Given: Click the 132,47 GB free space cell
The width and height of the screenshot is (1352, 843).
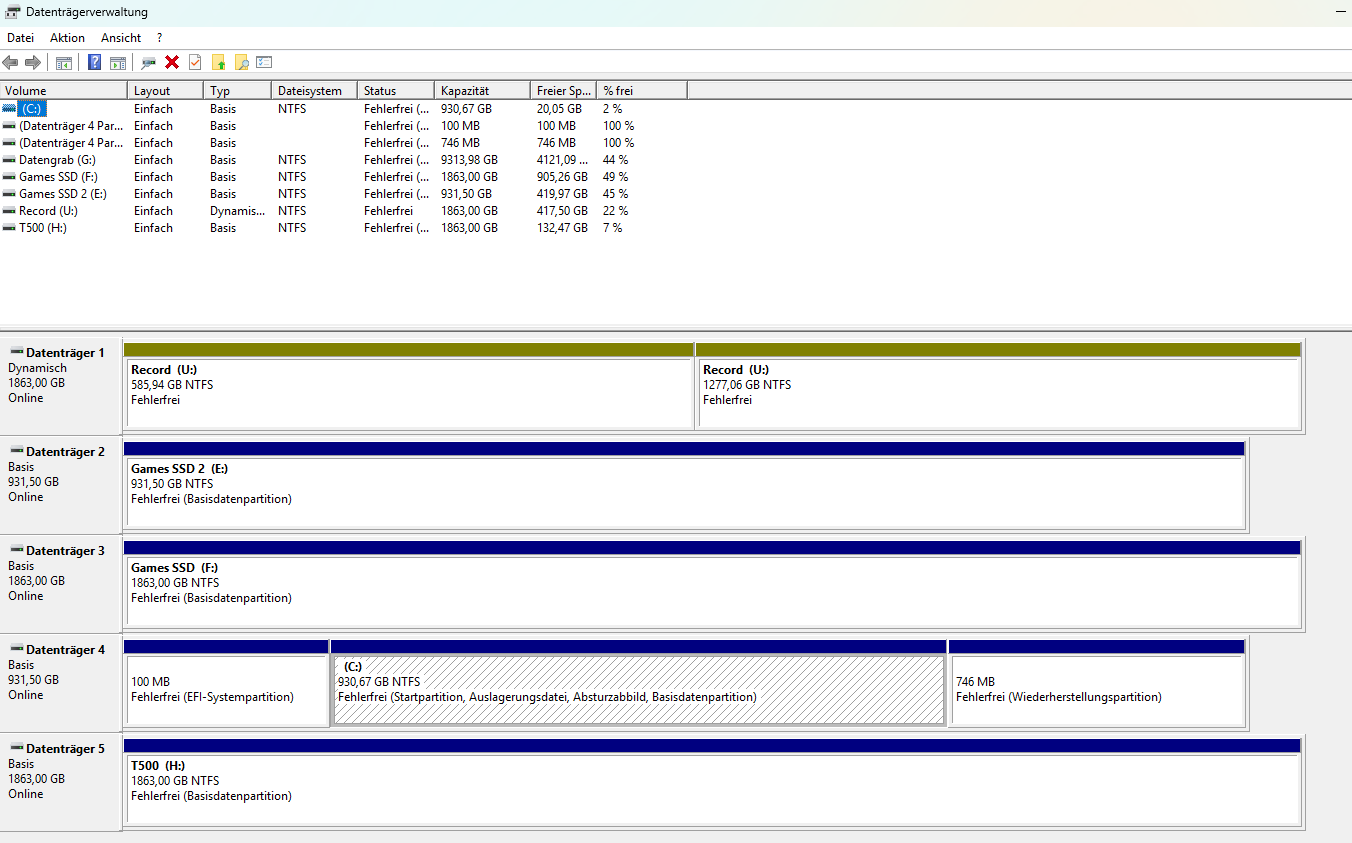Looking at the screenshot, I should [562, 228].
